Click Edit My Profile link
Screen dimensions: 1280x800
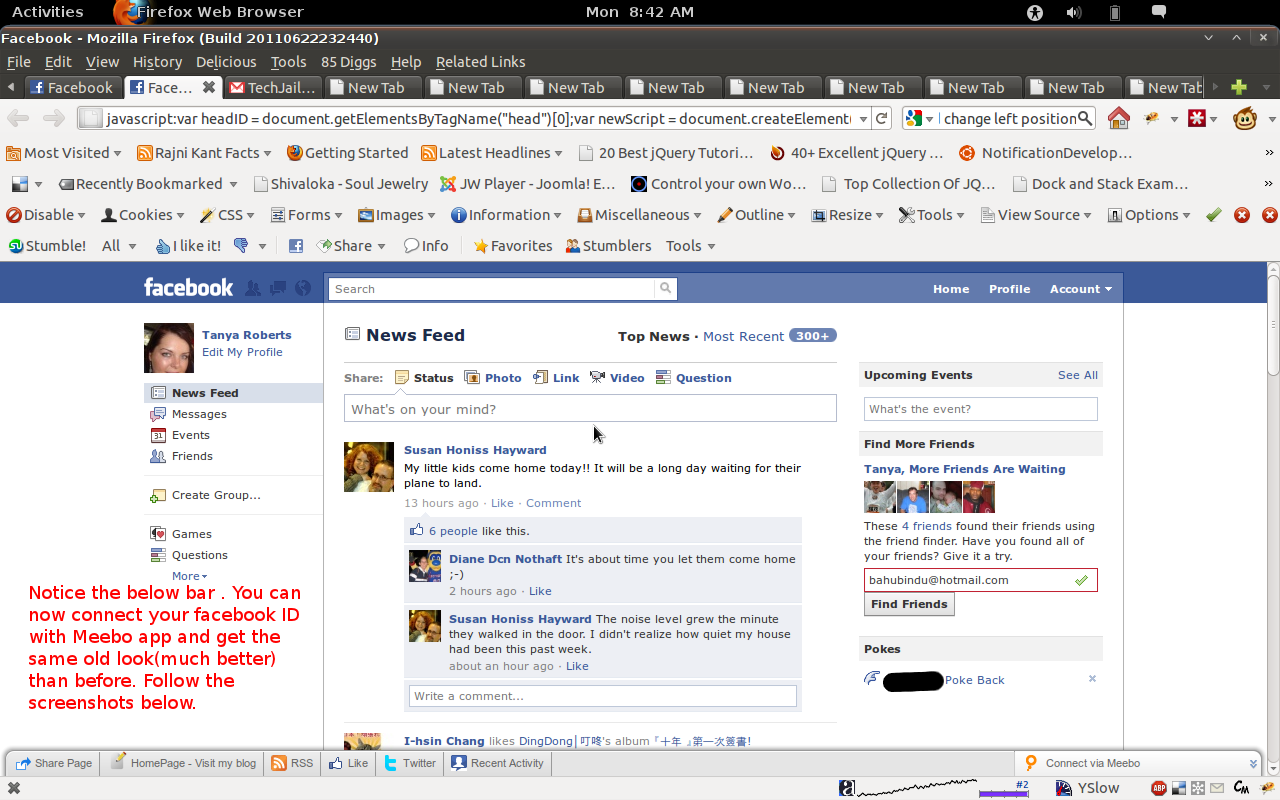[242, 352]
